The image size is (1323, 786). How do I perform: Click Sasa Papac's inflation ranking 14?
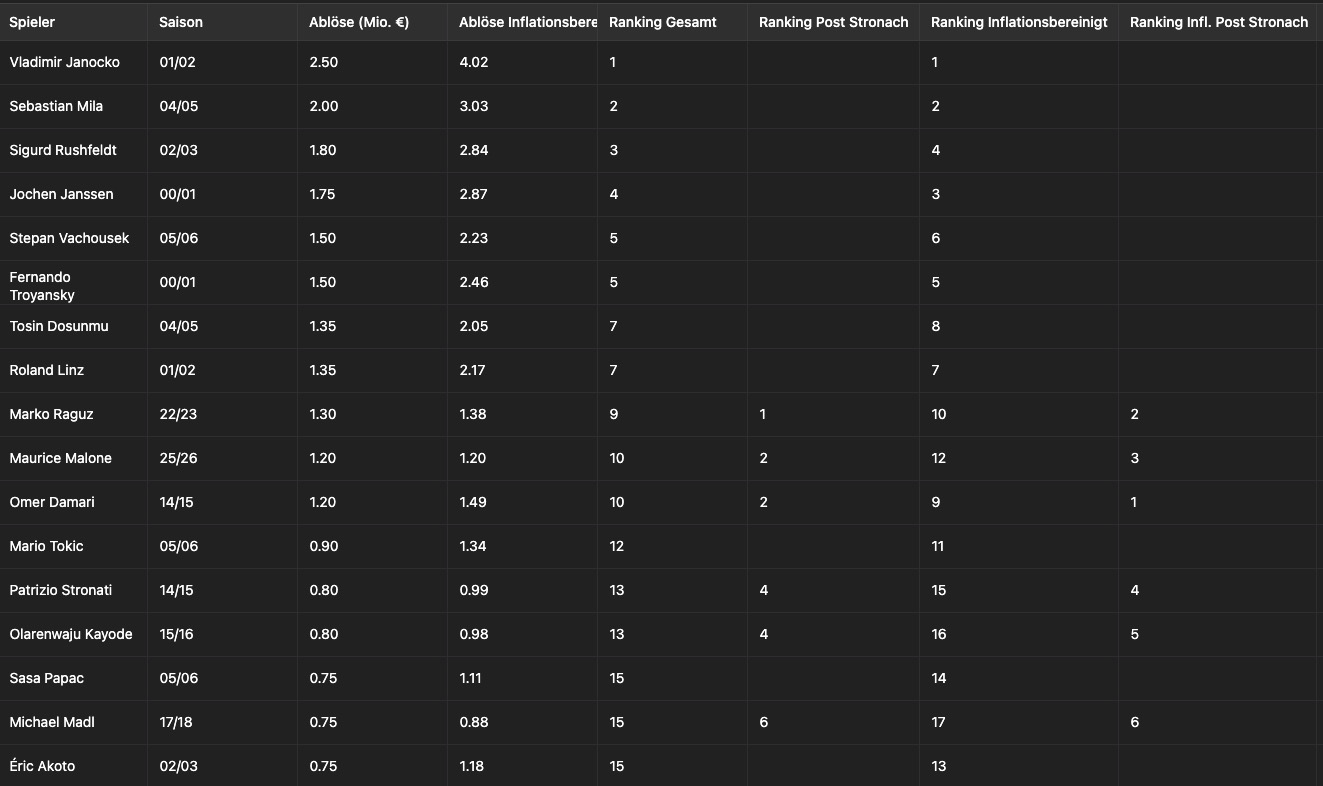pyautogui.click(x=938, y=678)
